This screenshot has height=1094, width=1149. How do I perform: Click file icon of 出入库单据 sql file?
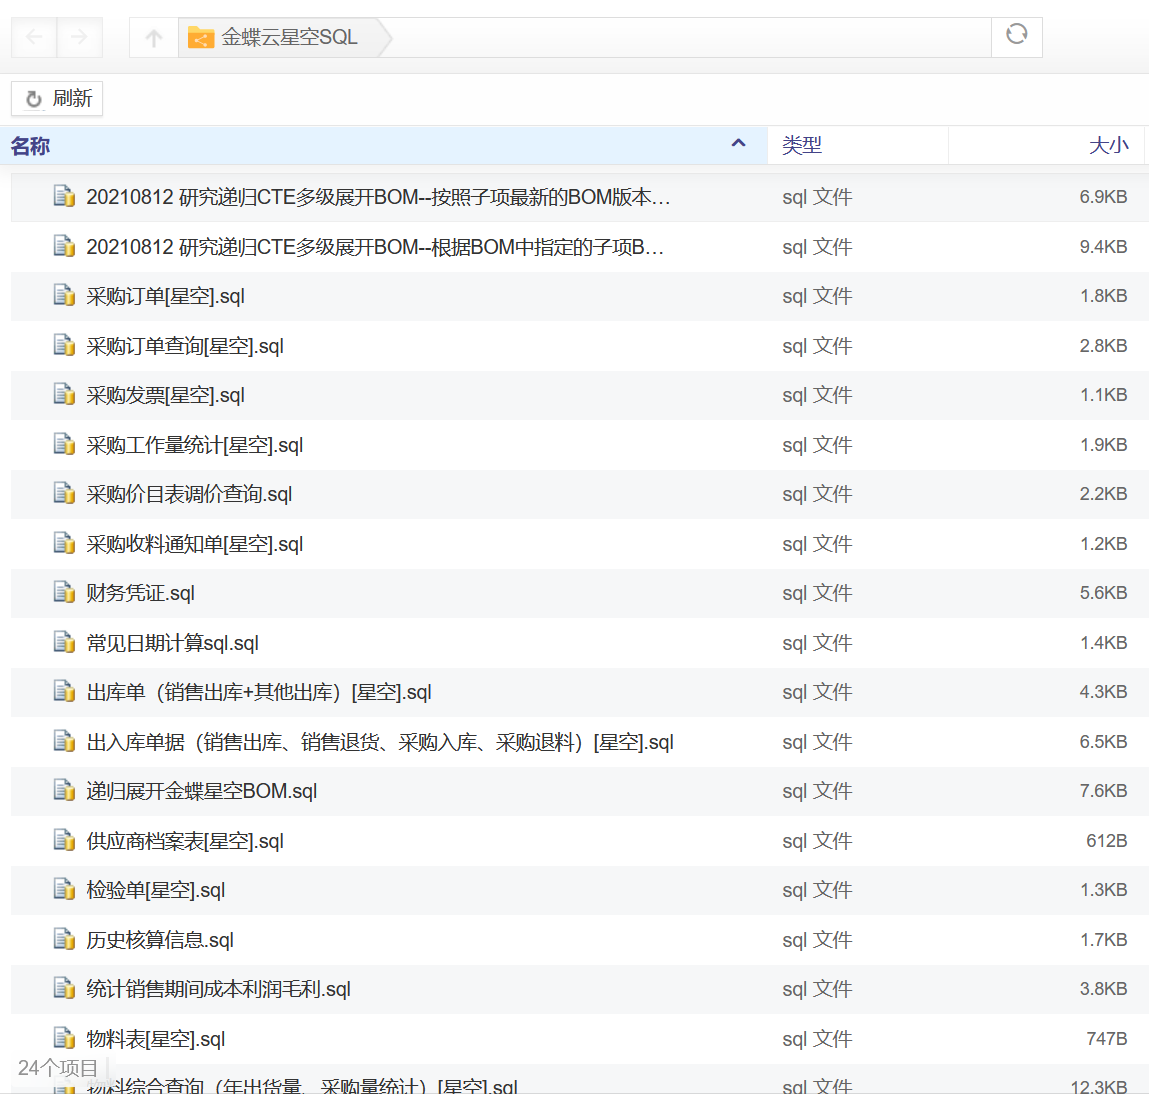[x=64, y=742]
